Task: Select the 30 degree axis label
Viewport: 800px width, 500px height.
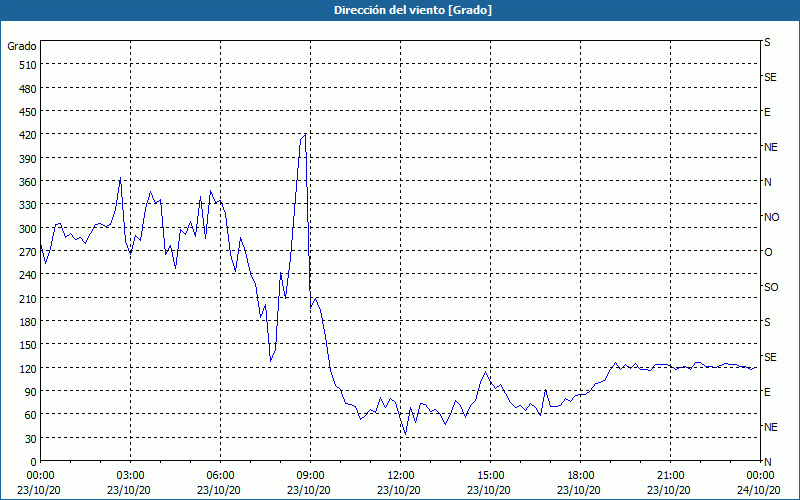Action: pyautogui.click(x=31, y=439)
